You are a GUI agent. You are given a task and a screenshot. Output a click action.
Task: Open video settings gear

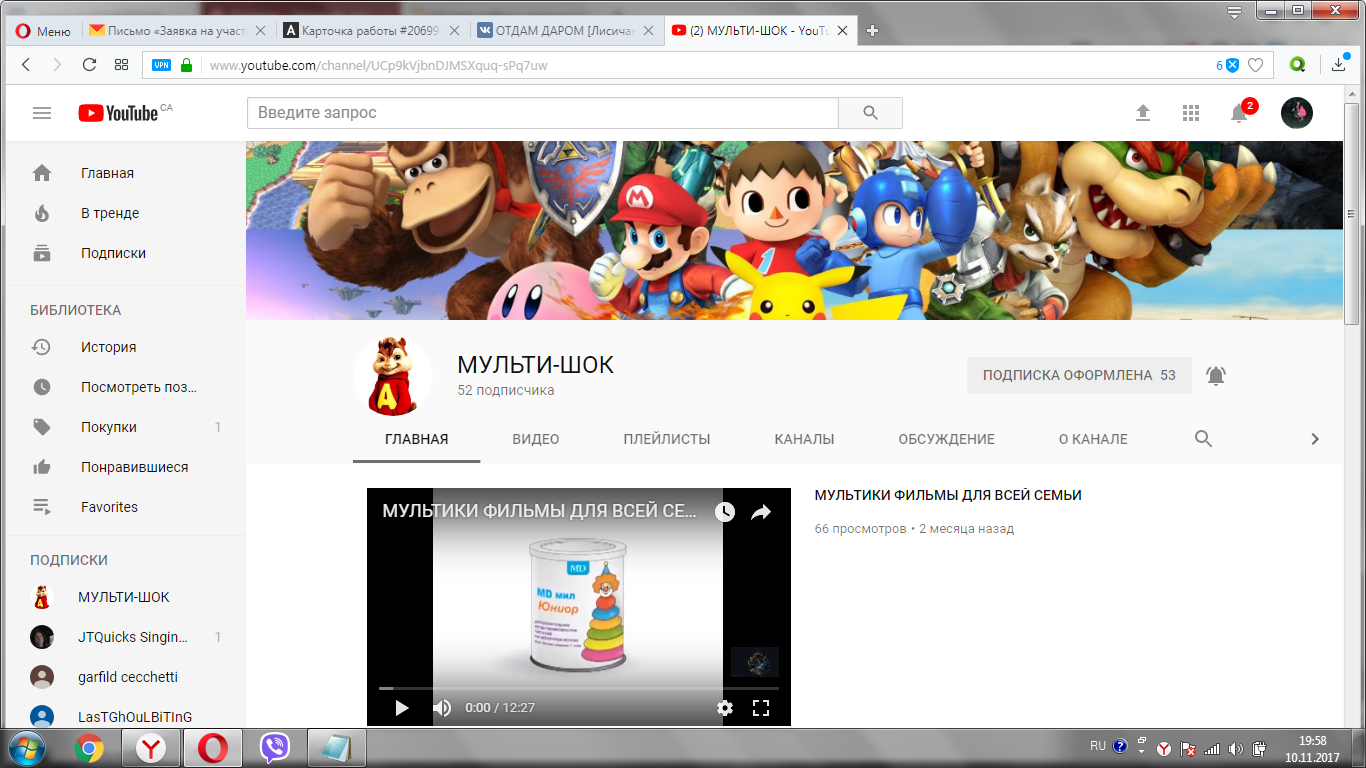[725, 708]
